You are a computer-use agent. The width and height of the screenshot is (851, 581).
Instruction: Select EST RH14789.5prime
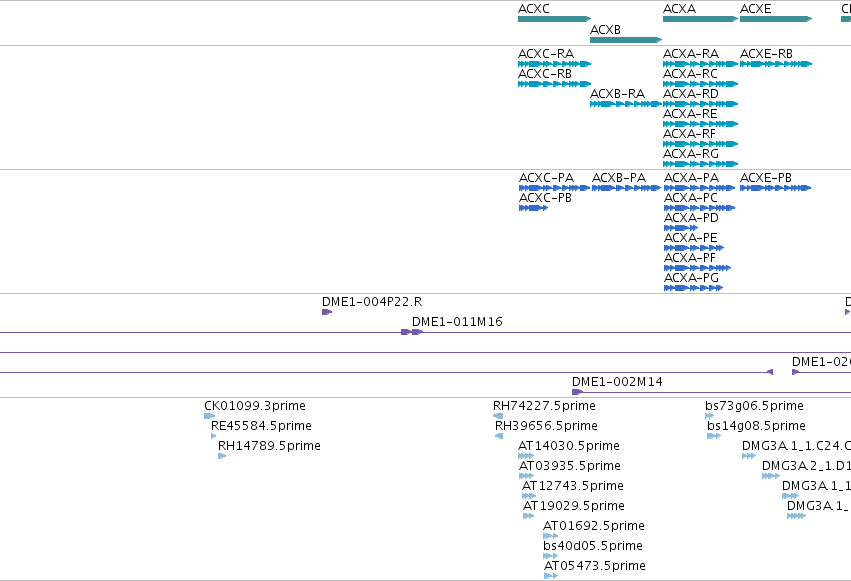[x=222, y=456]
